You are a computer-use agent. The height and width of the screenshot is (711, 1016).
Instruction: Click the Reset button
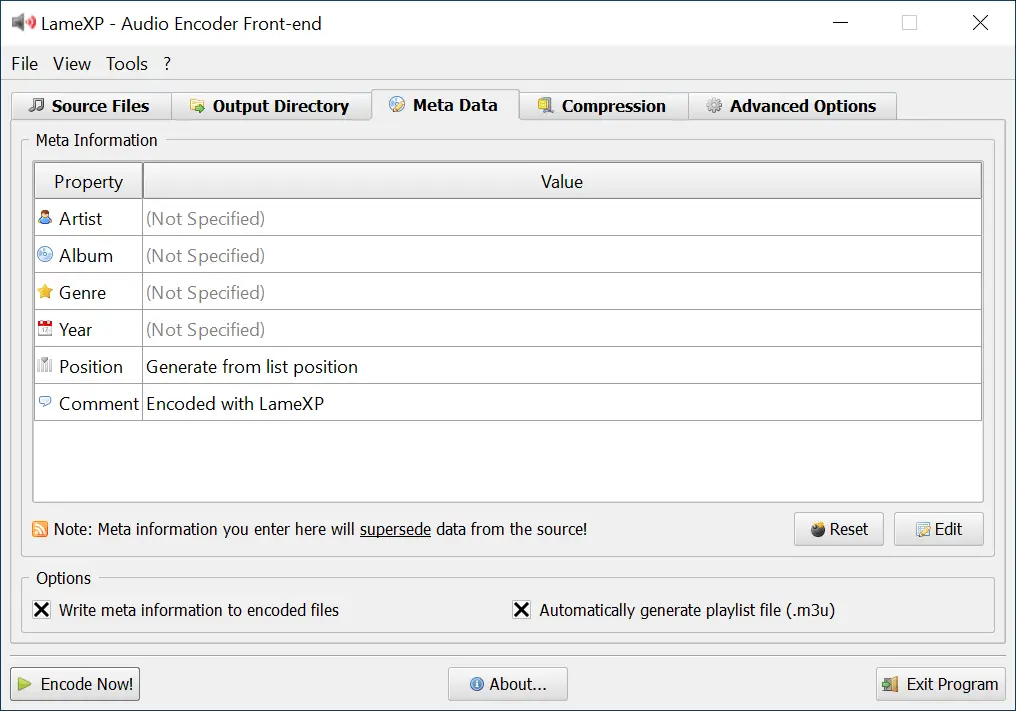coord(839,529)
